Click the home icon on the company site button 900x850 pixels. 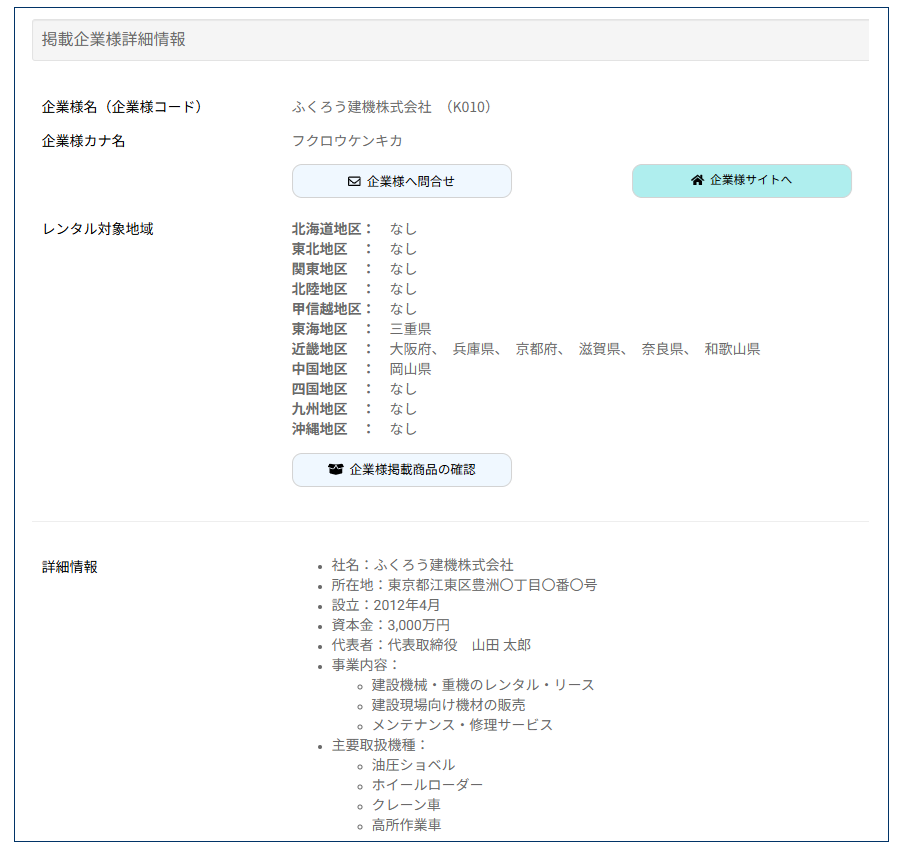[697, 180]
